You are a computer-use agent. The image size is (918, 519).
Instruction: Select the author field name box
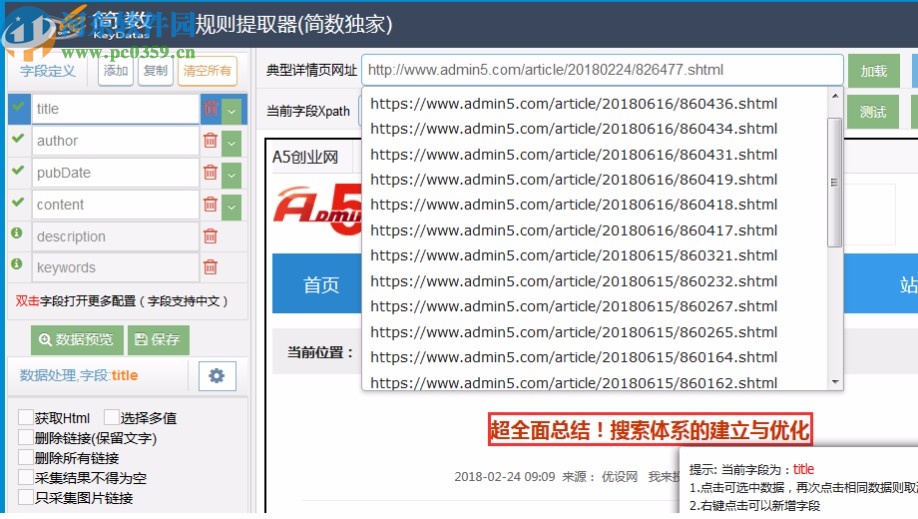tap(116, 141)
